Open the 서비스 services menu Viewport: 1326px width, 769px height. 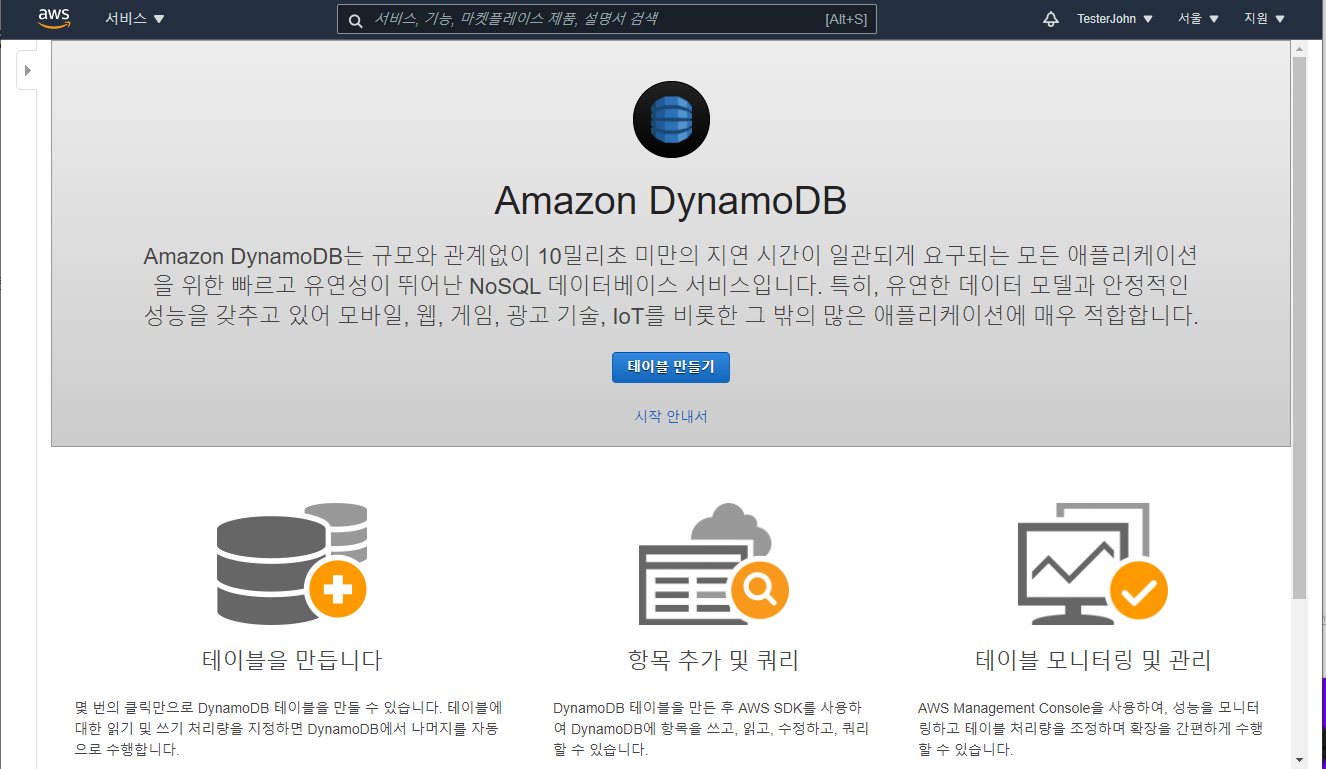135,18
